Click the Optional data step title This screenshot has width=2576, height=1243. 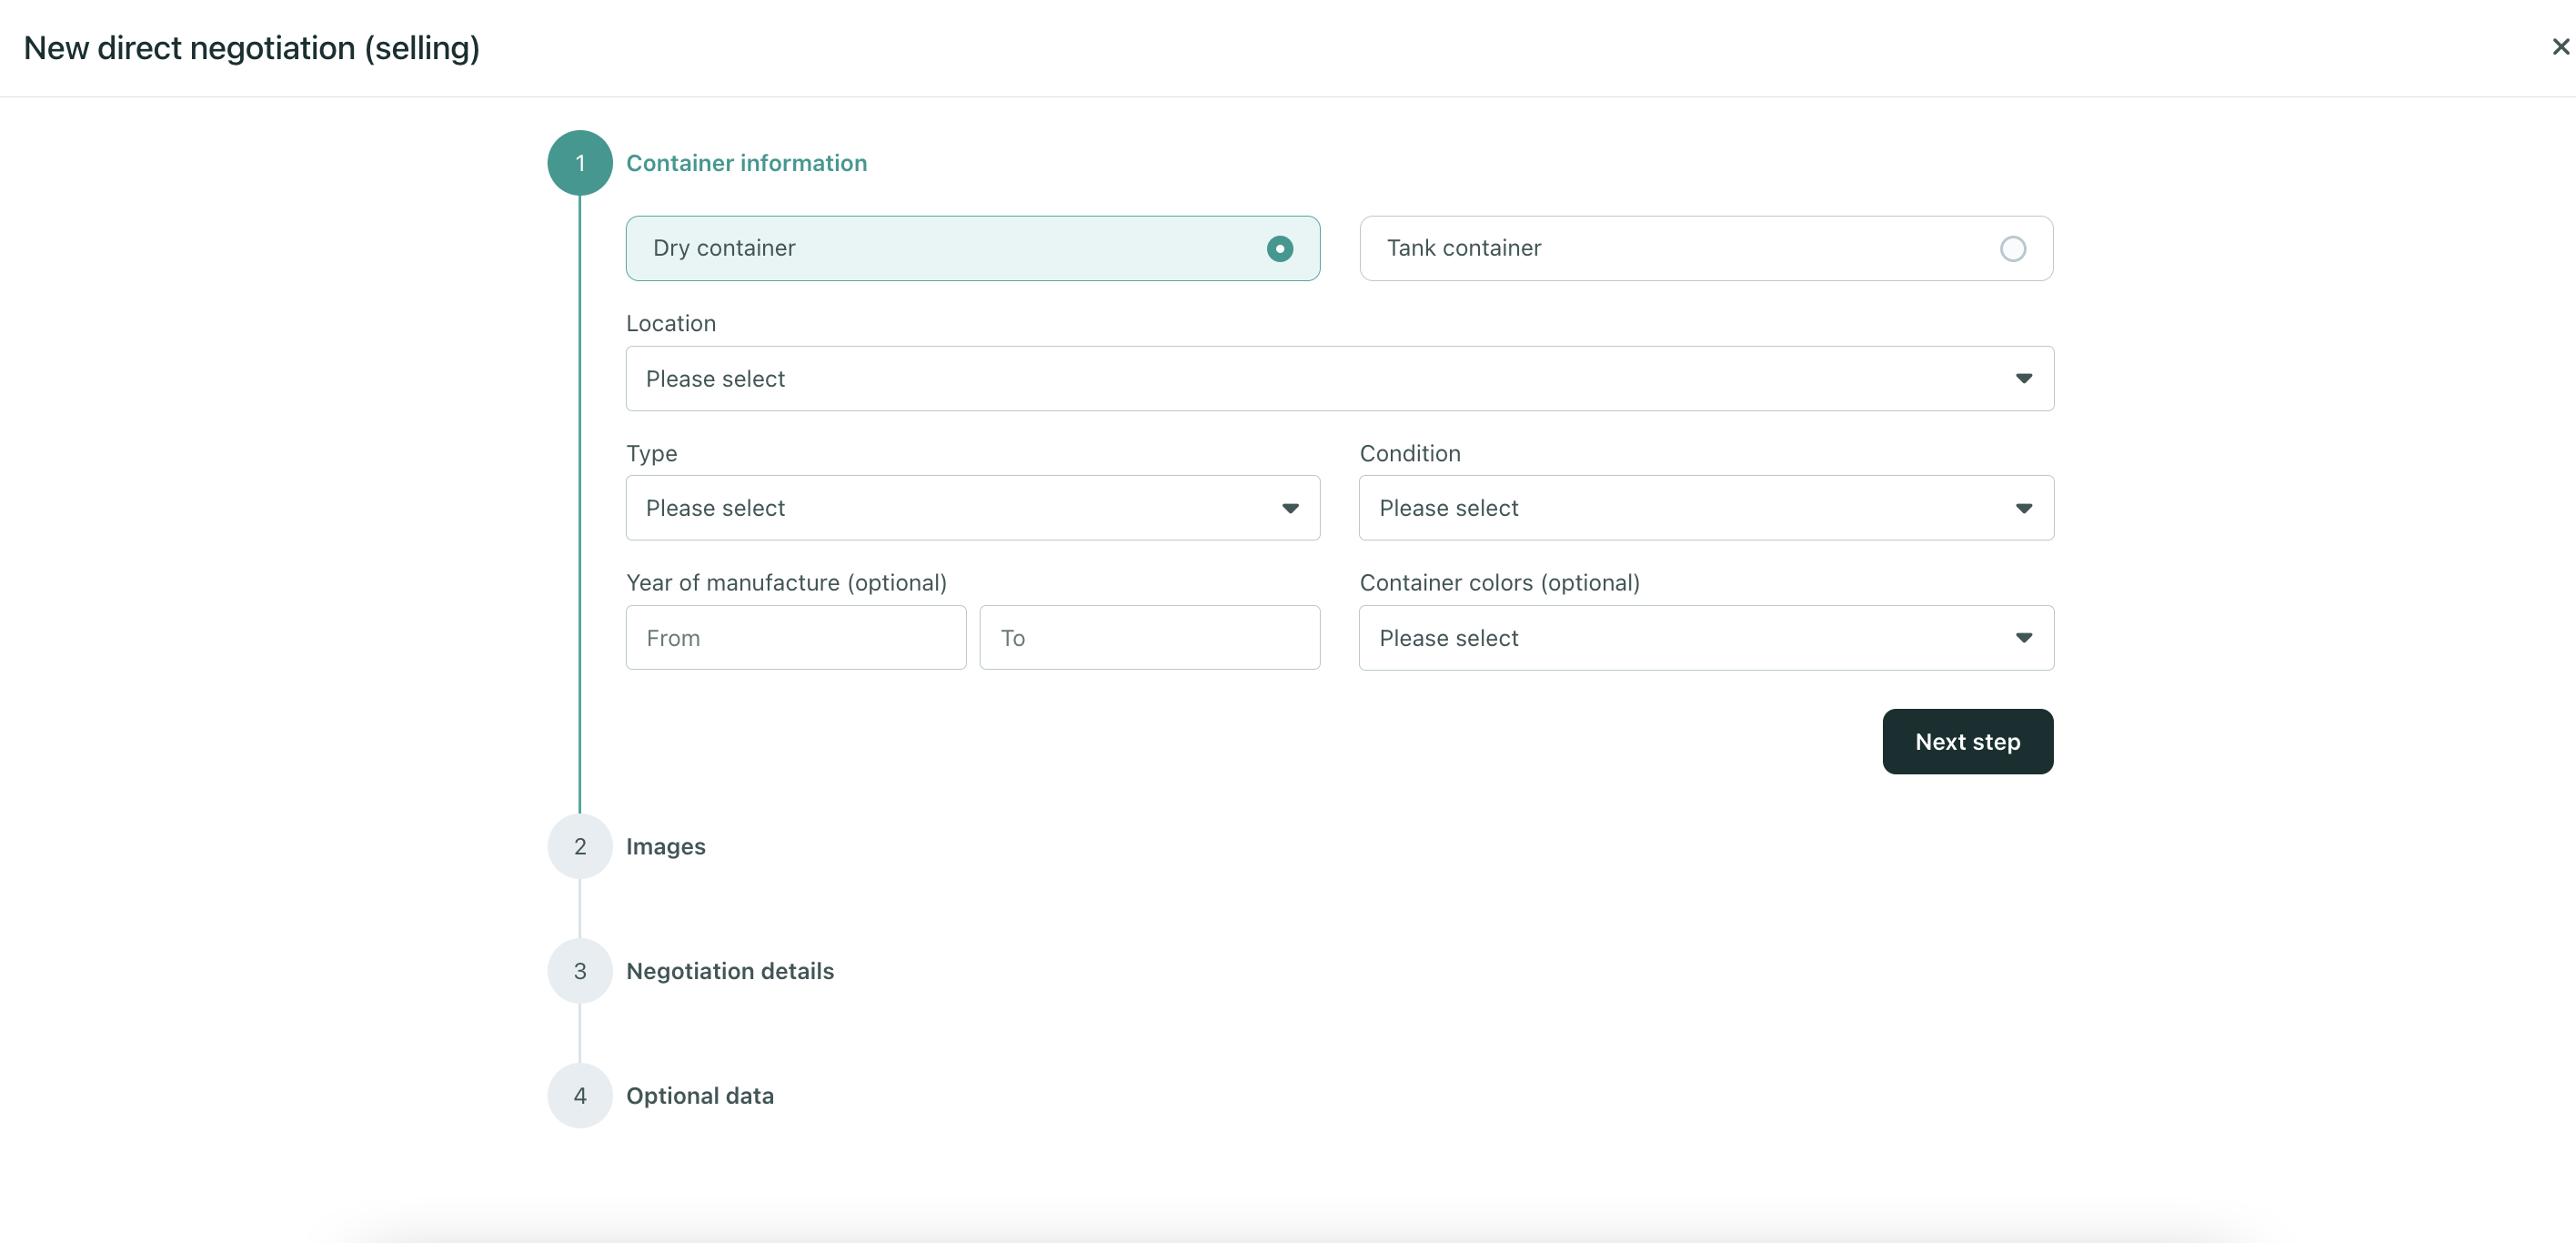click(x=700, y=1096)
